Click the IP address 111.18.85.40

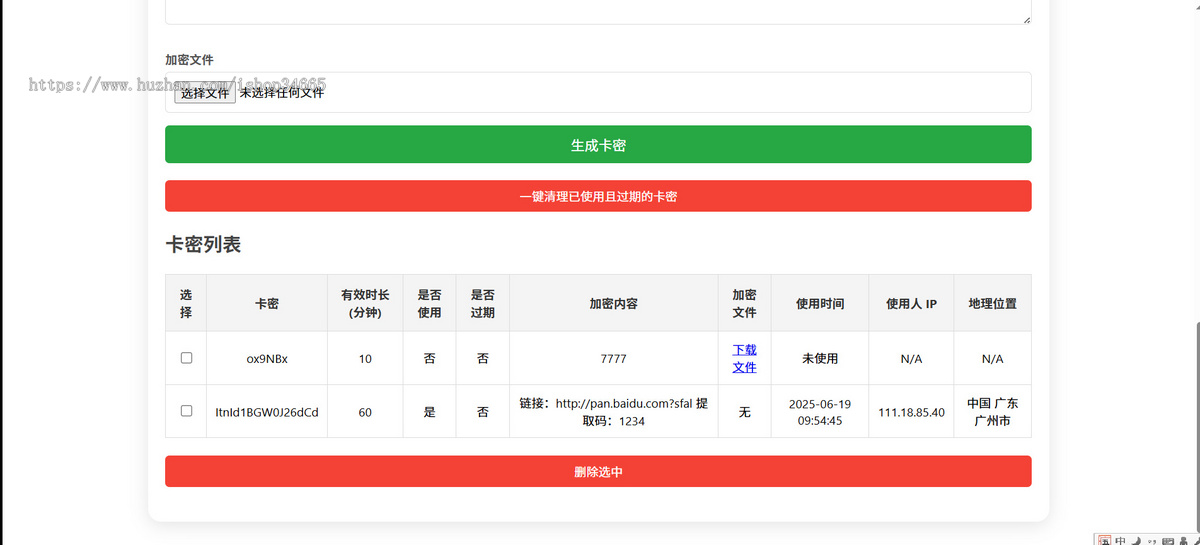click(x=911, y=412)
